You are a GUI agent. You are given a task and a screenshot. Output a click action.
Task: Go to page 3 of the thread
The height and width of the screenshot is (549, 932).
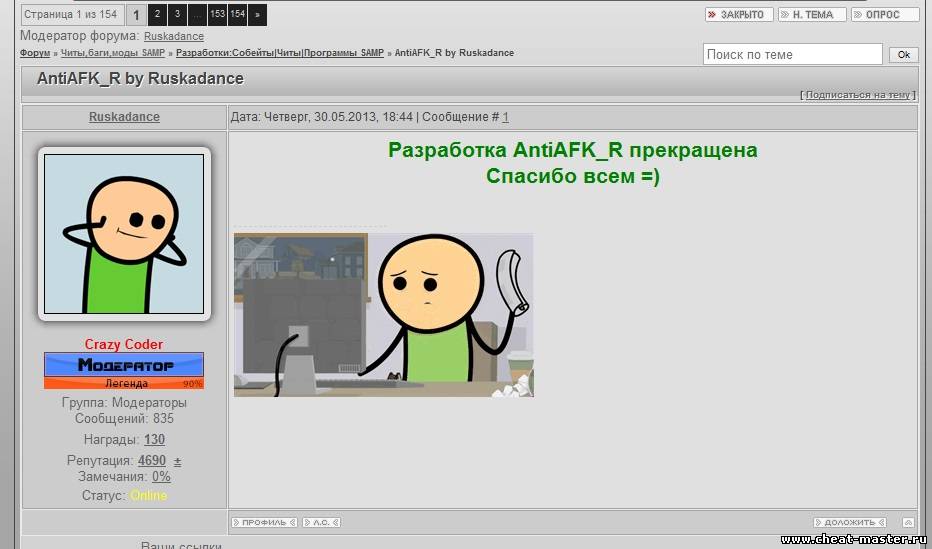[177, 15]
